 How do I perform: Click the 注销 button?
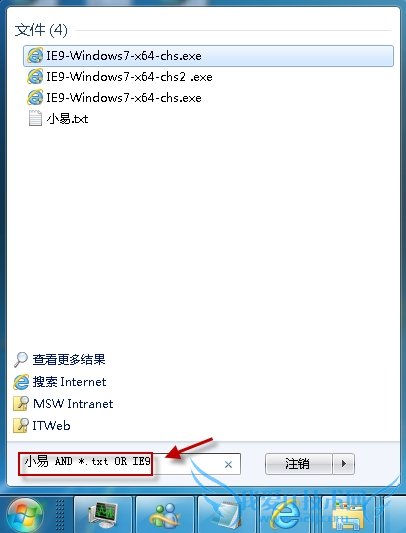tap(298, 464)
